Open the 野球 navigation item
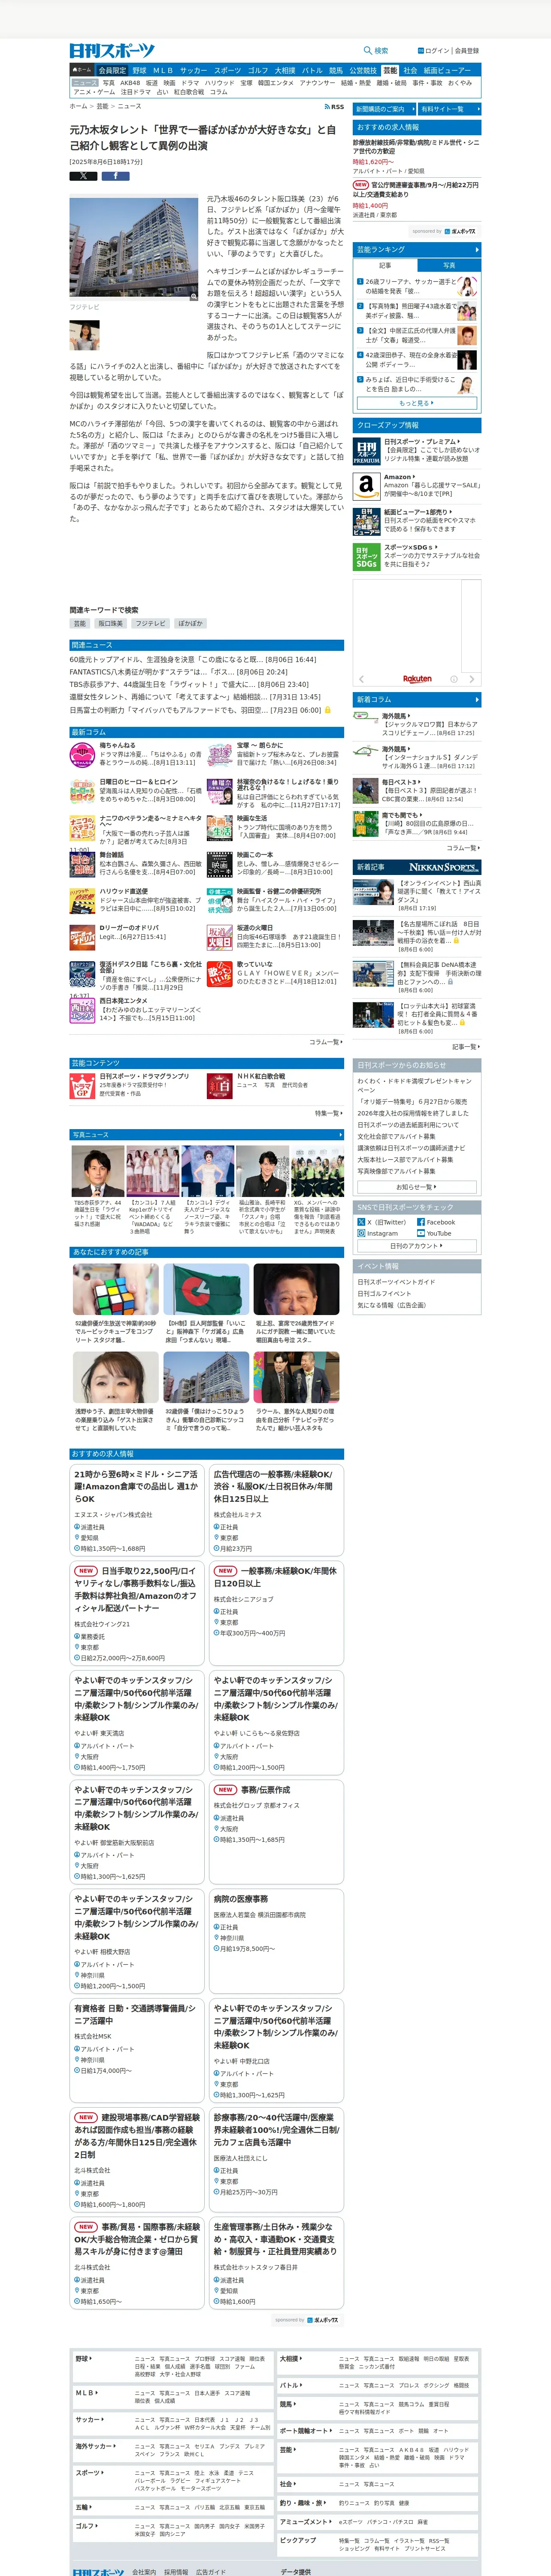Image resolution: width=551 pixels, height=2576 pixels. tap(139, 71)
